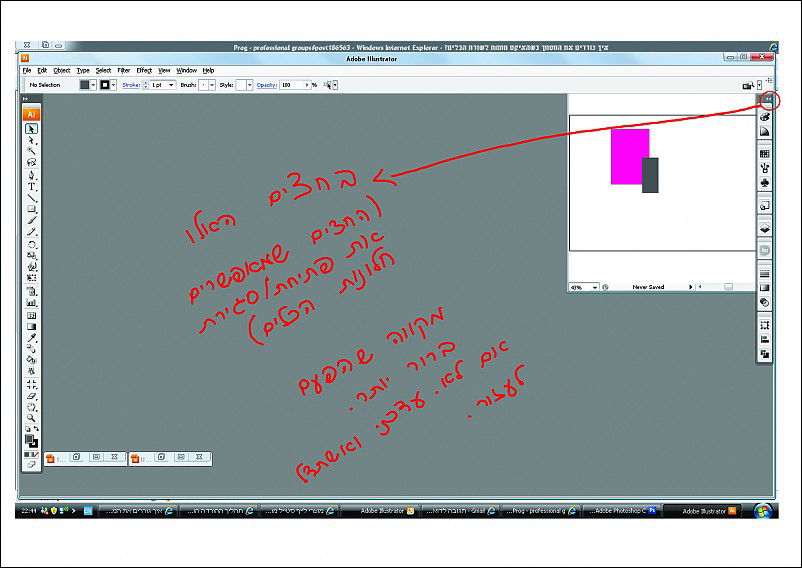The width and height of the screenshot is (802, 568).
Task: Open the Stroke panel icon
Action: 765,274
